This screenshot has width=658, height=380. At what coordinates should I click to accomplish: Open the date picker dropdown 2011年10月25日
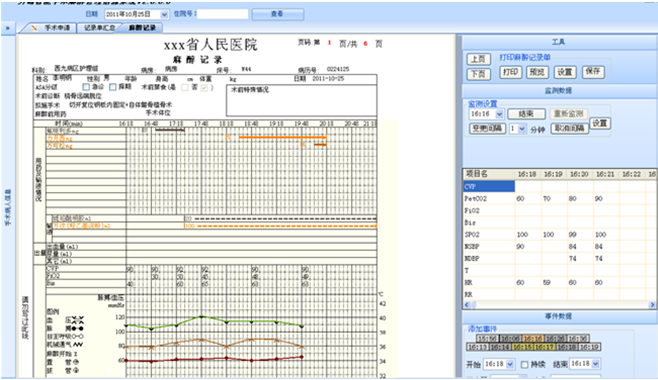(x=164, y=14)
